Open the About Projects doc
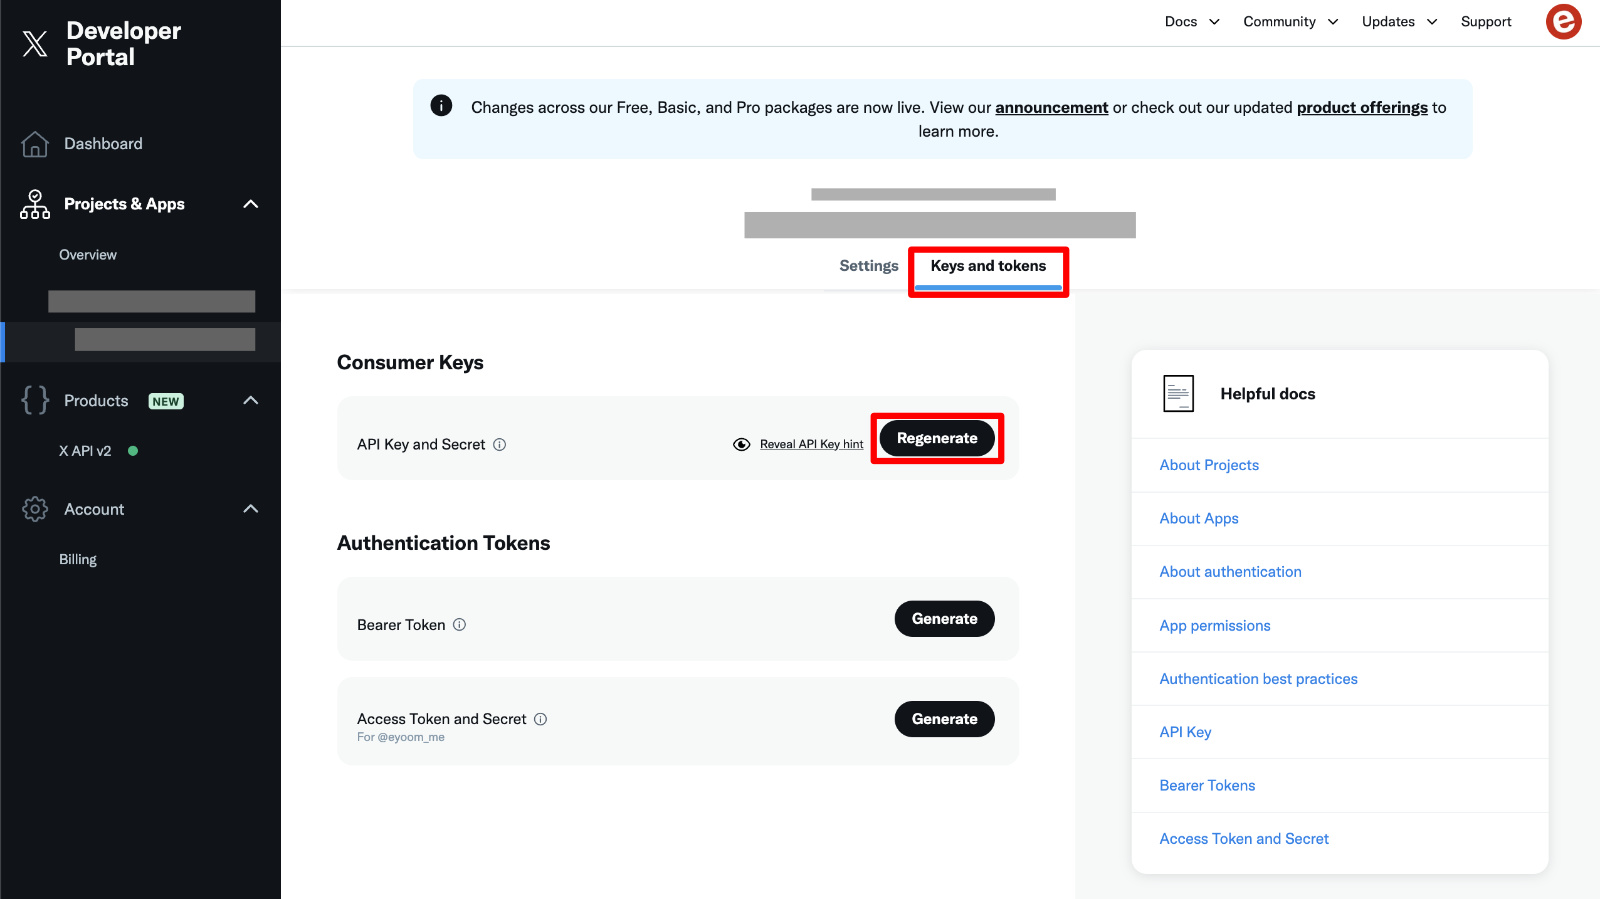Image resolution: width=1600 pixels, height=899 pixels. [x=1209, y=465]
